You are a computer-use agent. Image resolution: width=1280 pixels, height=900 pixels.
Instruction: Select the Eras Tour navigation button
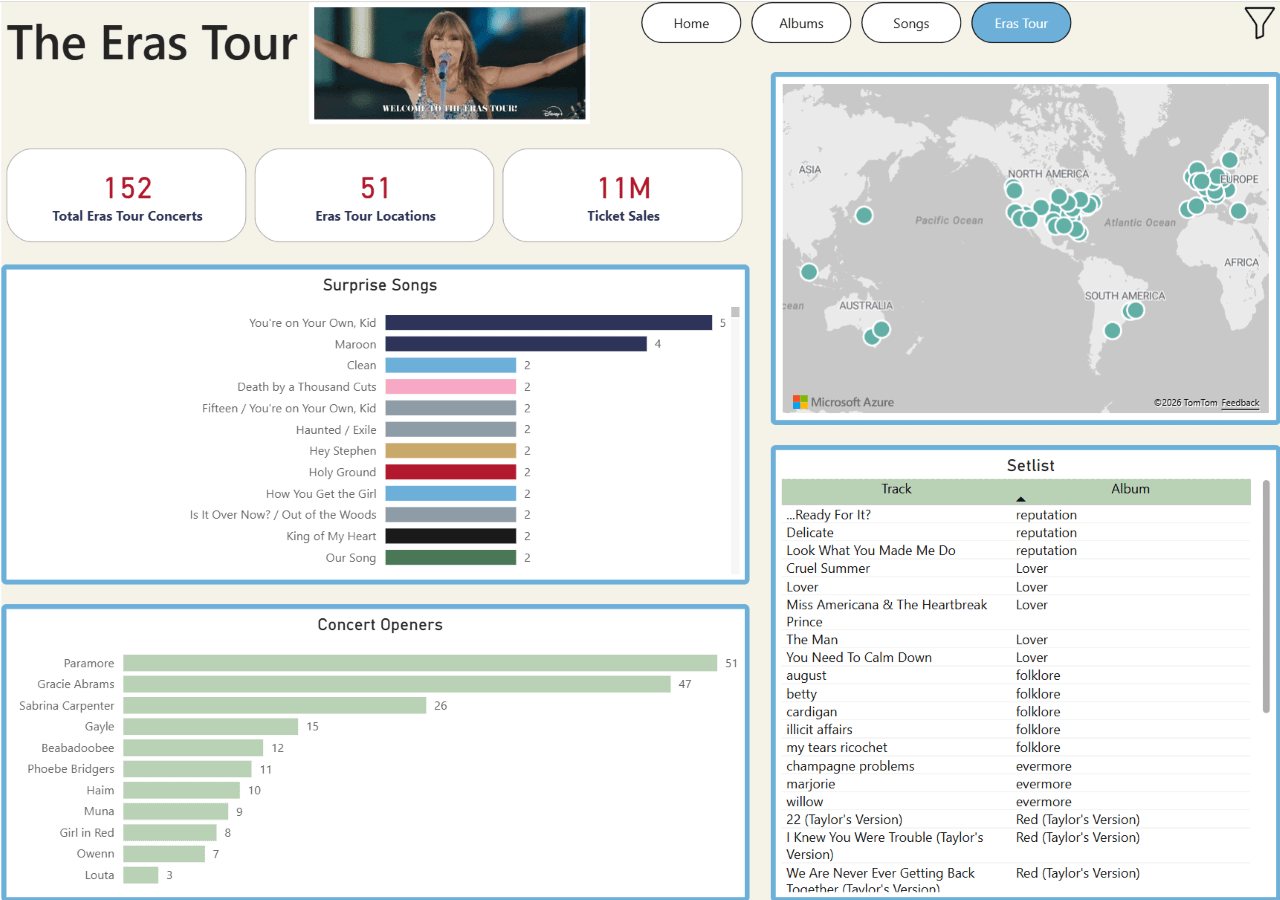[x=1021, y=23]
